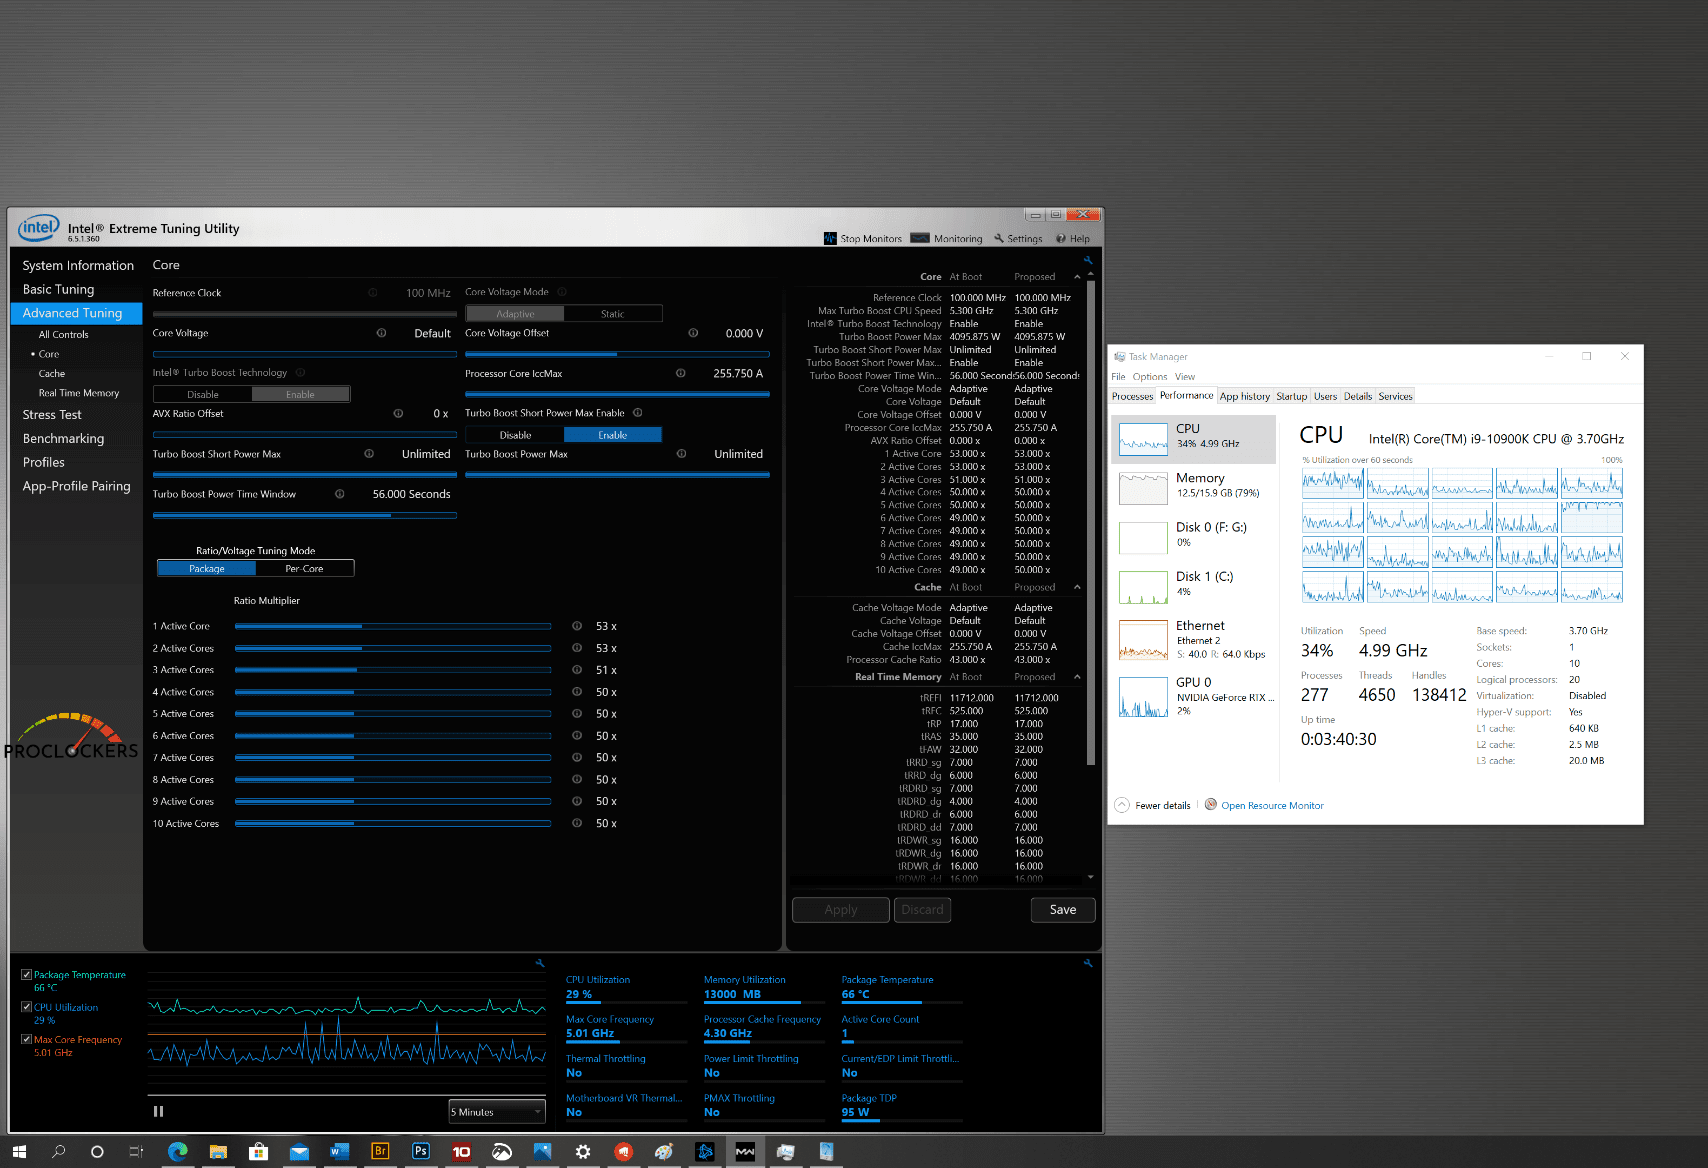Disable Turbo Boost Short Power Max
The height and width of the screenshot is (1168, 1708).
tap(515, 435)
